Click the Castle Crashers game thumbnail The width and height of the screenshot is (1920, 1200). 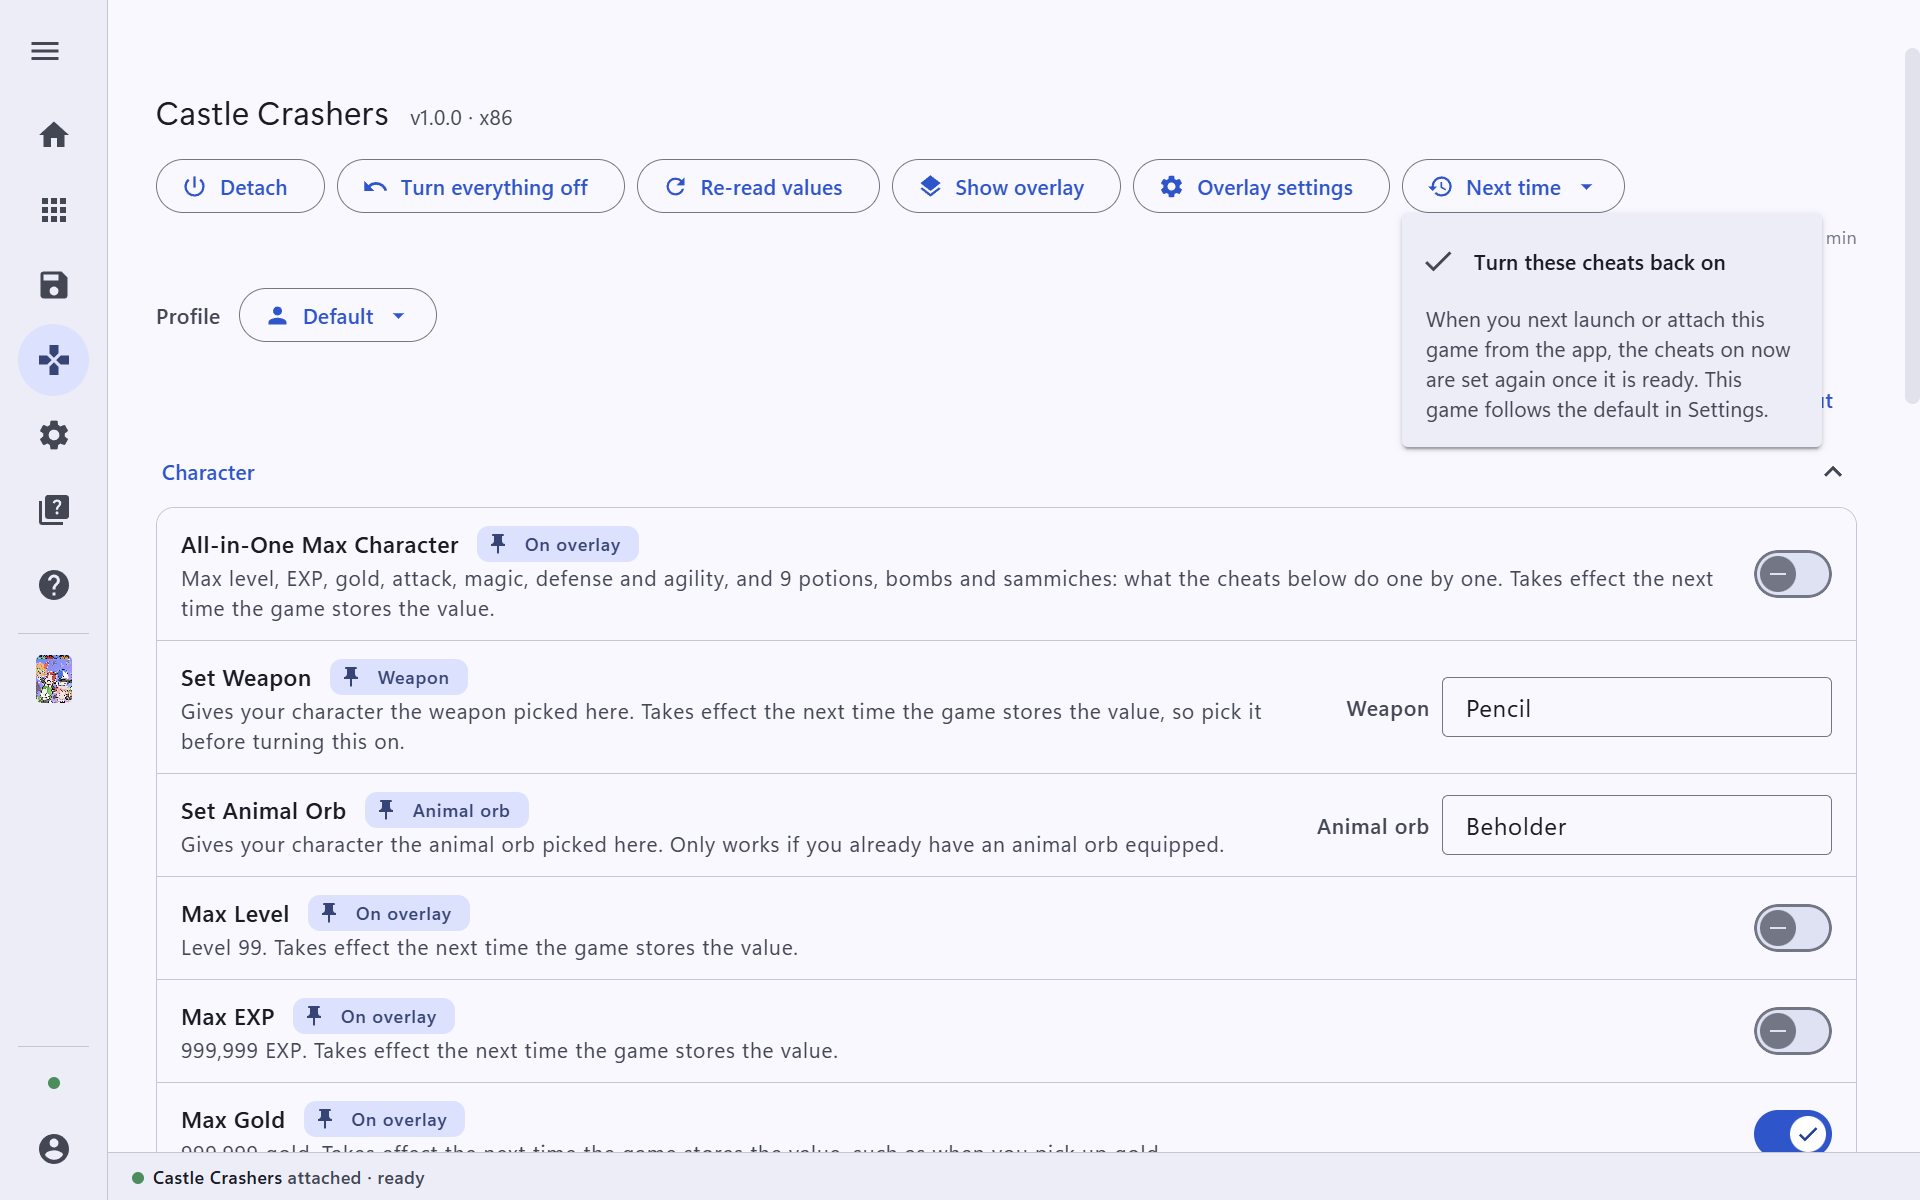(x=54, y=679)
